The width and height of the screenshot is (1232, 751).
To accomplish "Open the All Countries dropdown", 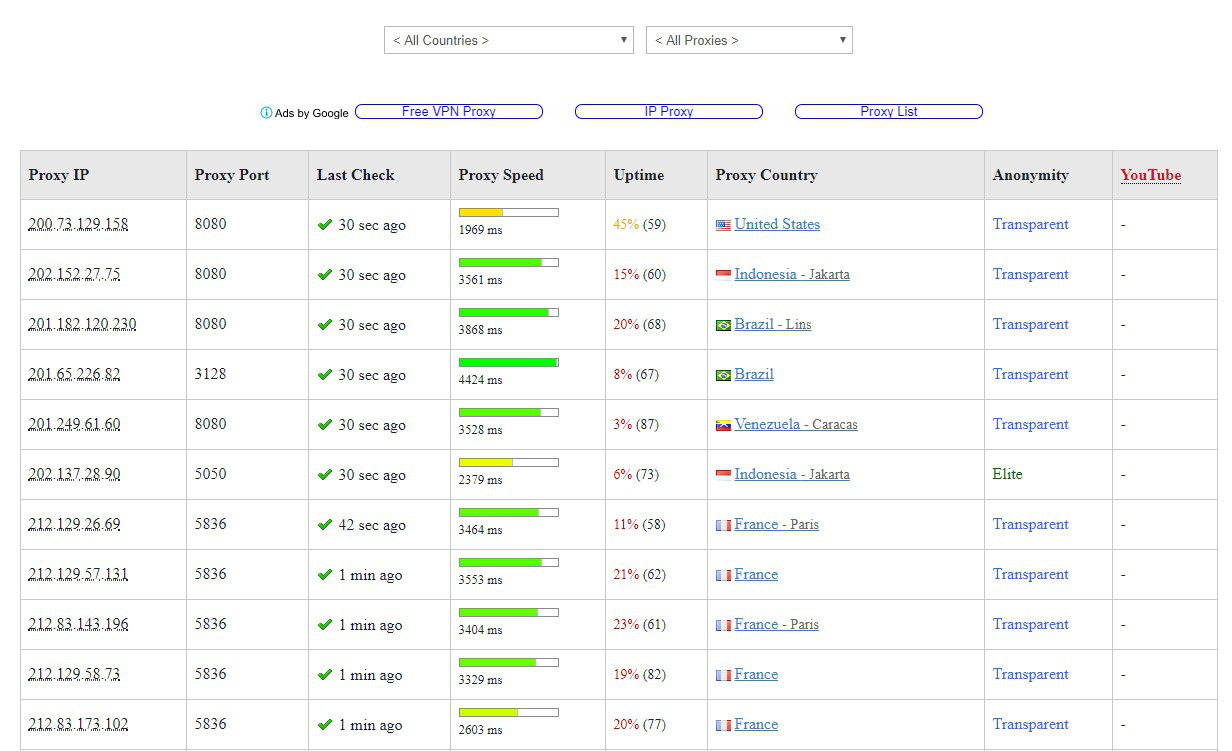I will (x=508, y=40).
